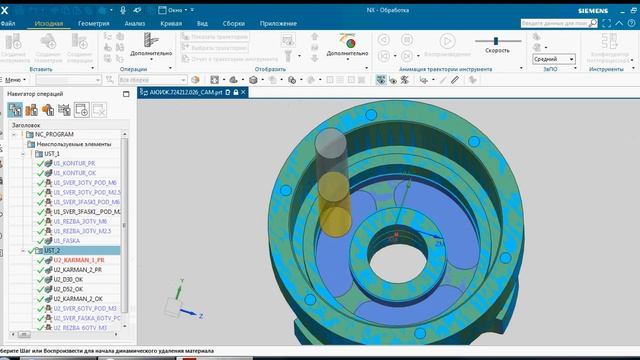Open the Меню dropdown button
This screenshot has height=360, width=640.
click(16, 80)
